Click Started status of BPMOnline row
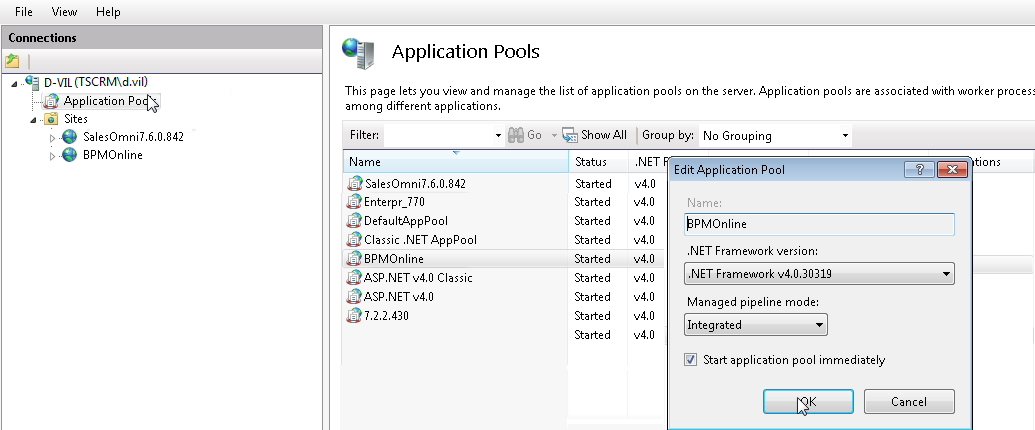Image resolution: width=1035 pixels, height=430 pixels. (x=593, y=258)
